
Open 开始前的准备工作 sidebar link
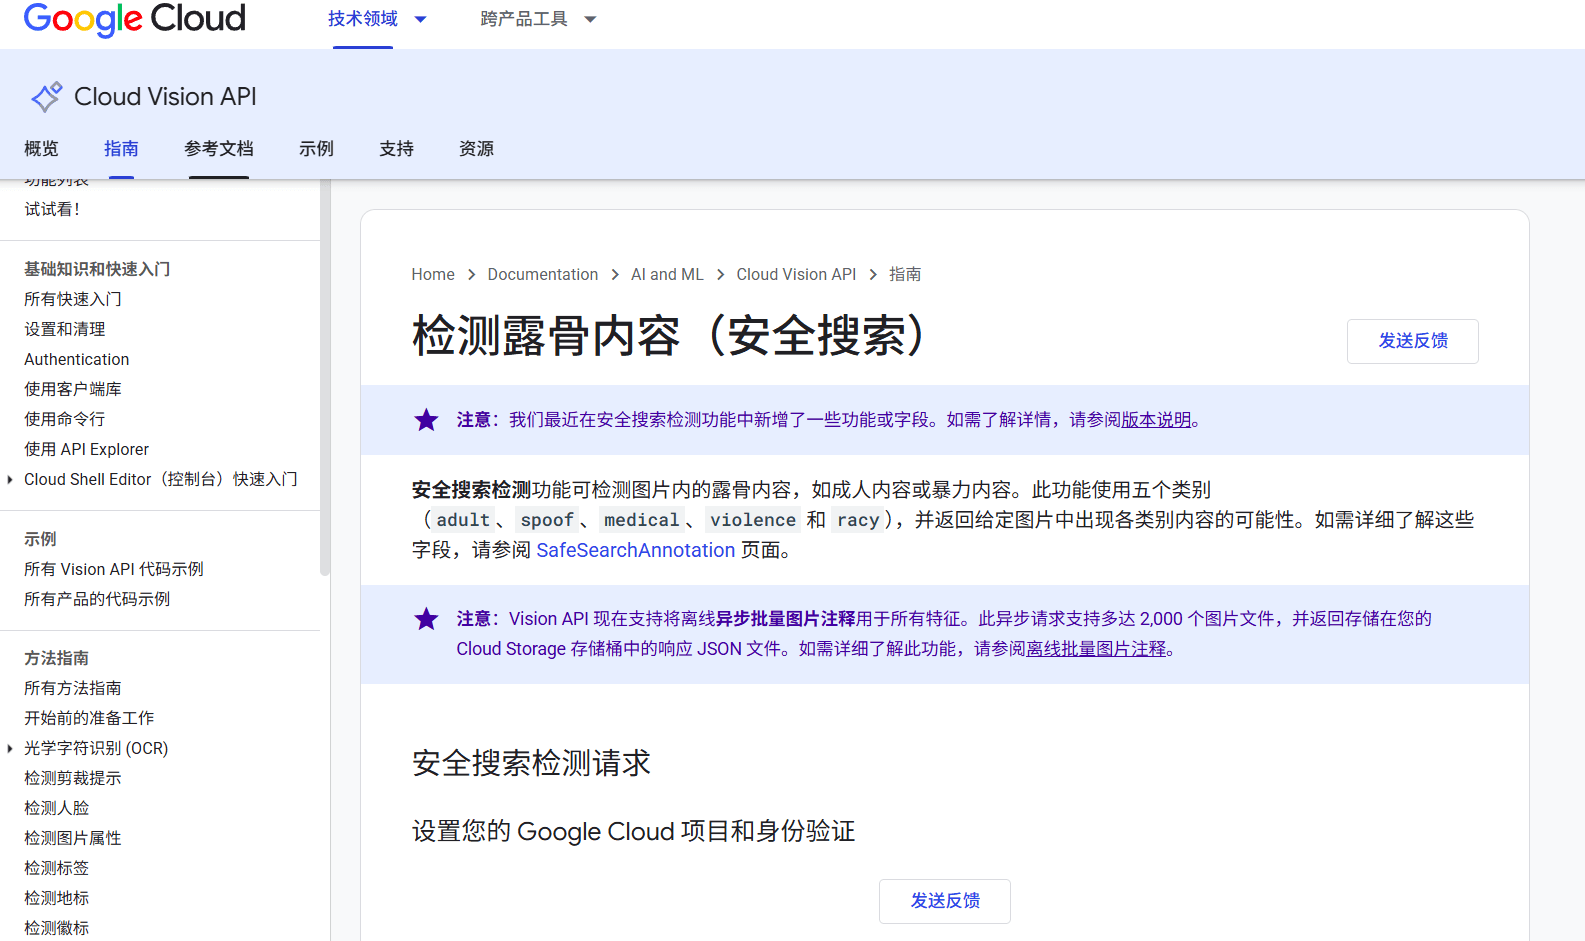click(x=89, y=718)
